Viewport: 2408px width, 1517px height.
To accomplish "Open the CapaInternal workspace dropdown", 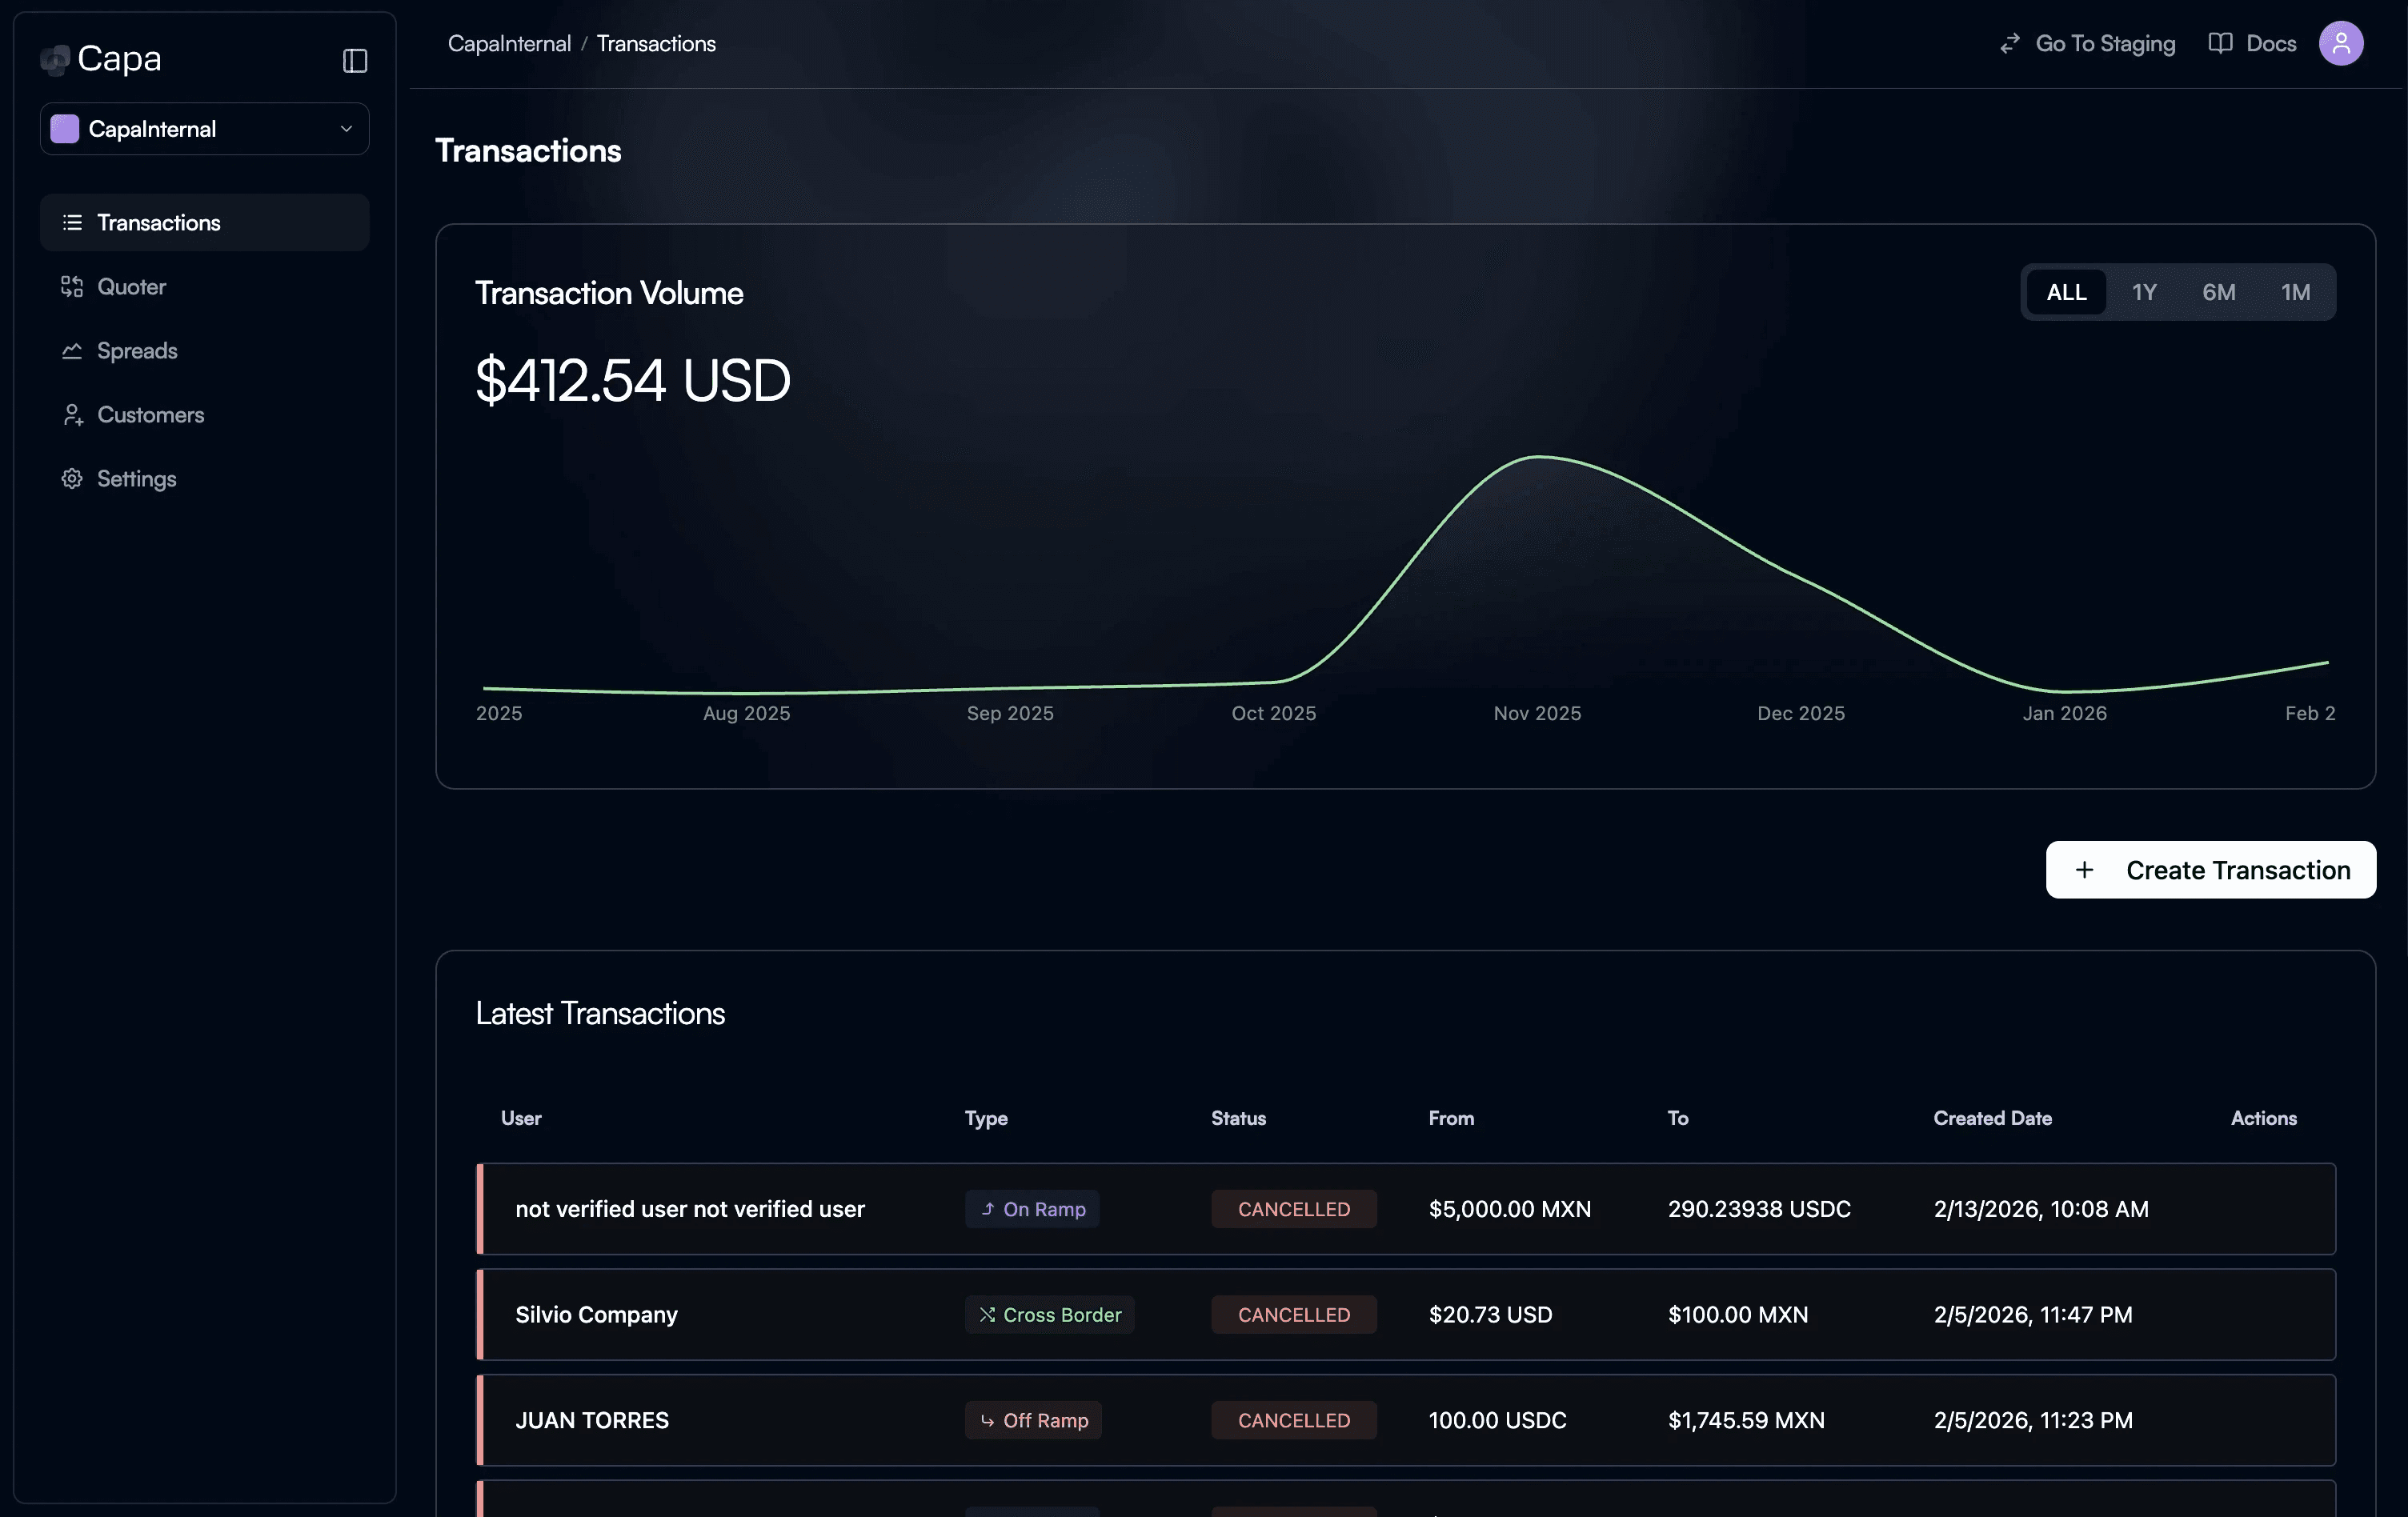I will tap(204, 129).
